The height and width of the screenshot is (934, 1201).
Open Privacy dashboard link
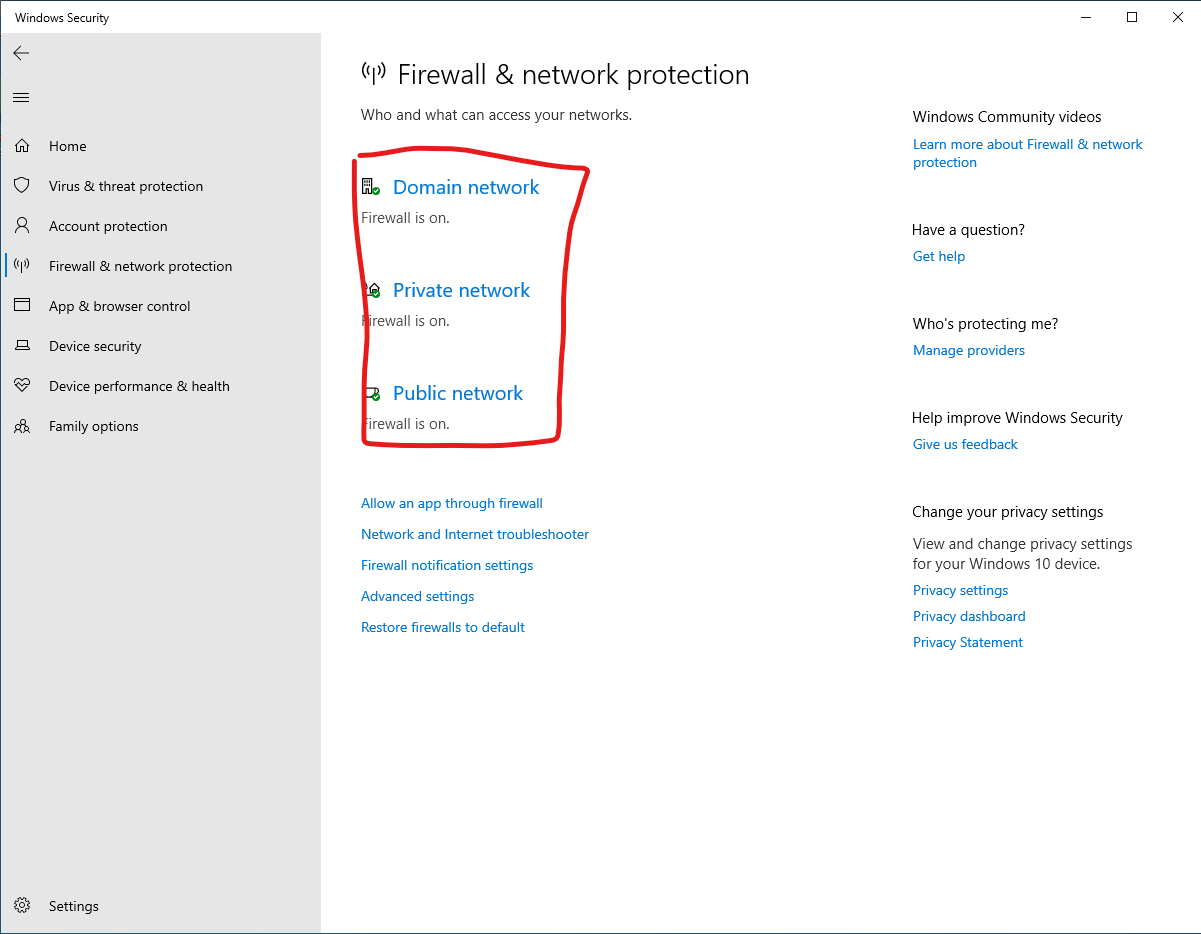coord(969,616)
